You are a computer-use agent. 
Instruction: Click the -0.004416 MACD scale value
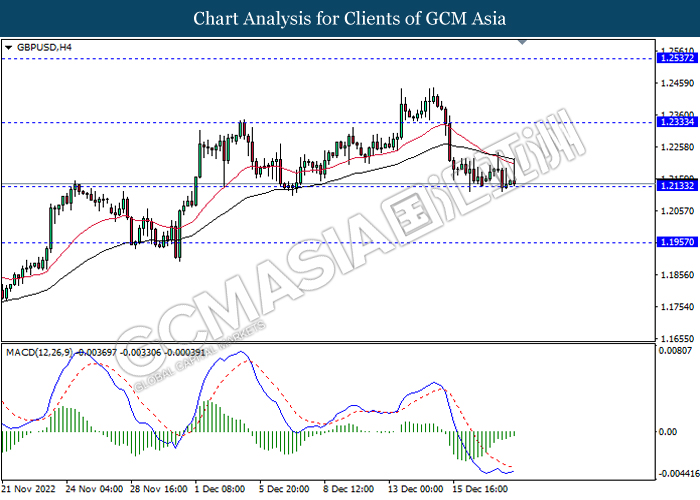pyautogui.click(x=678, y=473)
